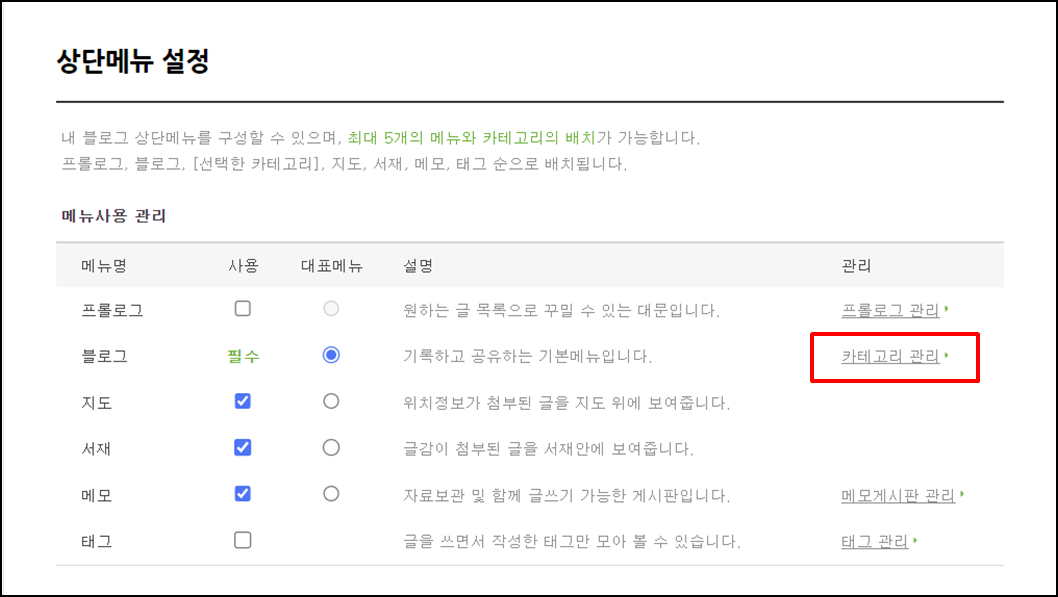Enable the 태그 menu checkbox
Image resolution: width=1058 pixels, height=597 pixels.
coord(242,541)
